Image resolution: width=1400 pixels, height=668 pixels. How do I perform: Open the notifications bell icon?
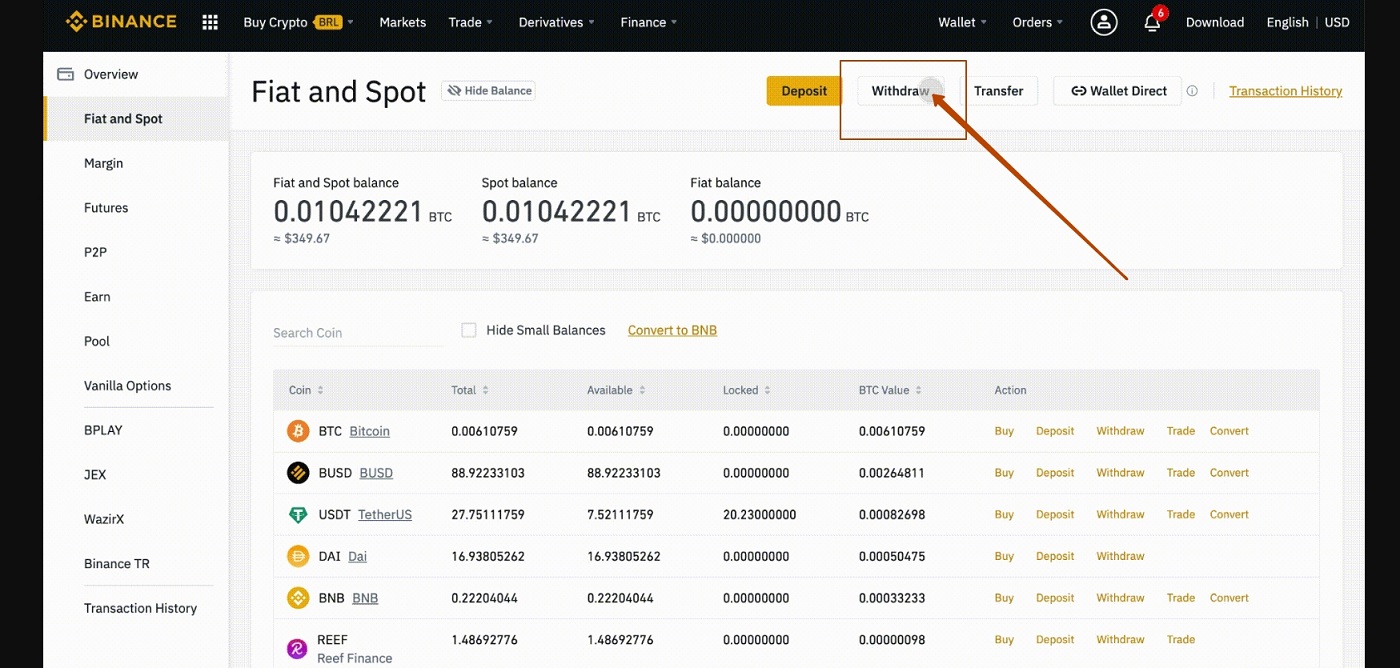(x=1152, y=22)
